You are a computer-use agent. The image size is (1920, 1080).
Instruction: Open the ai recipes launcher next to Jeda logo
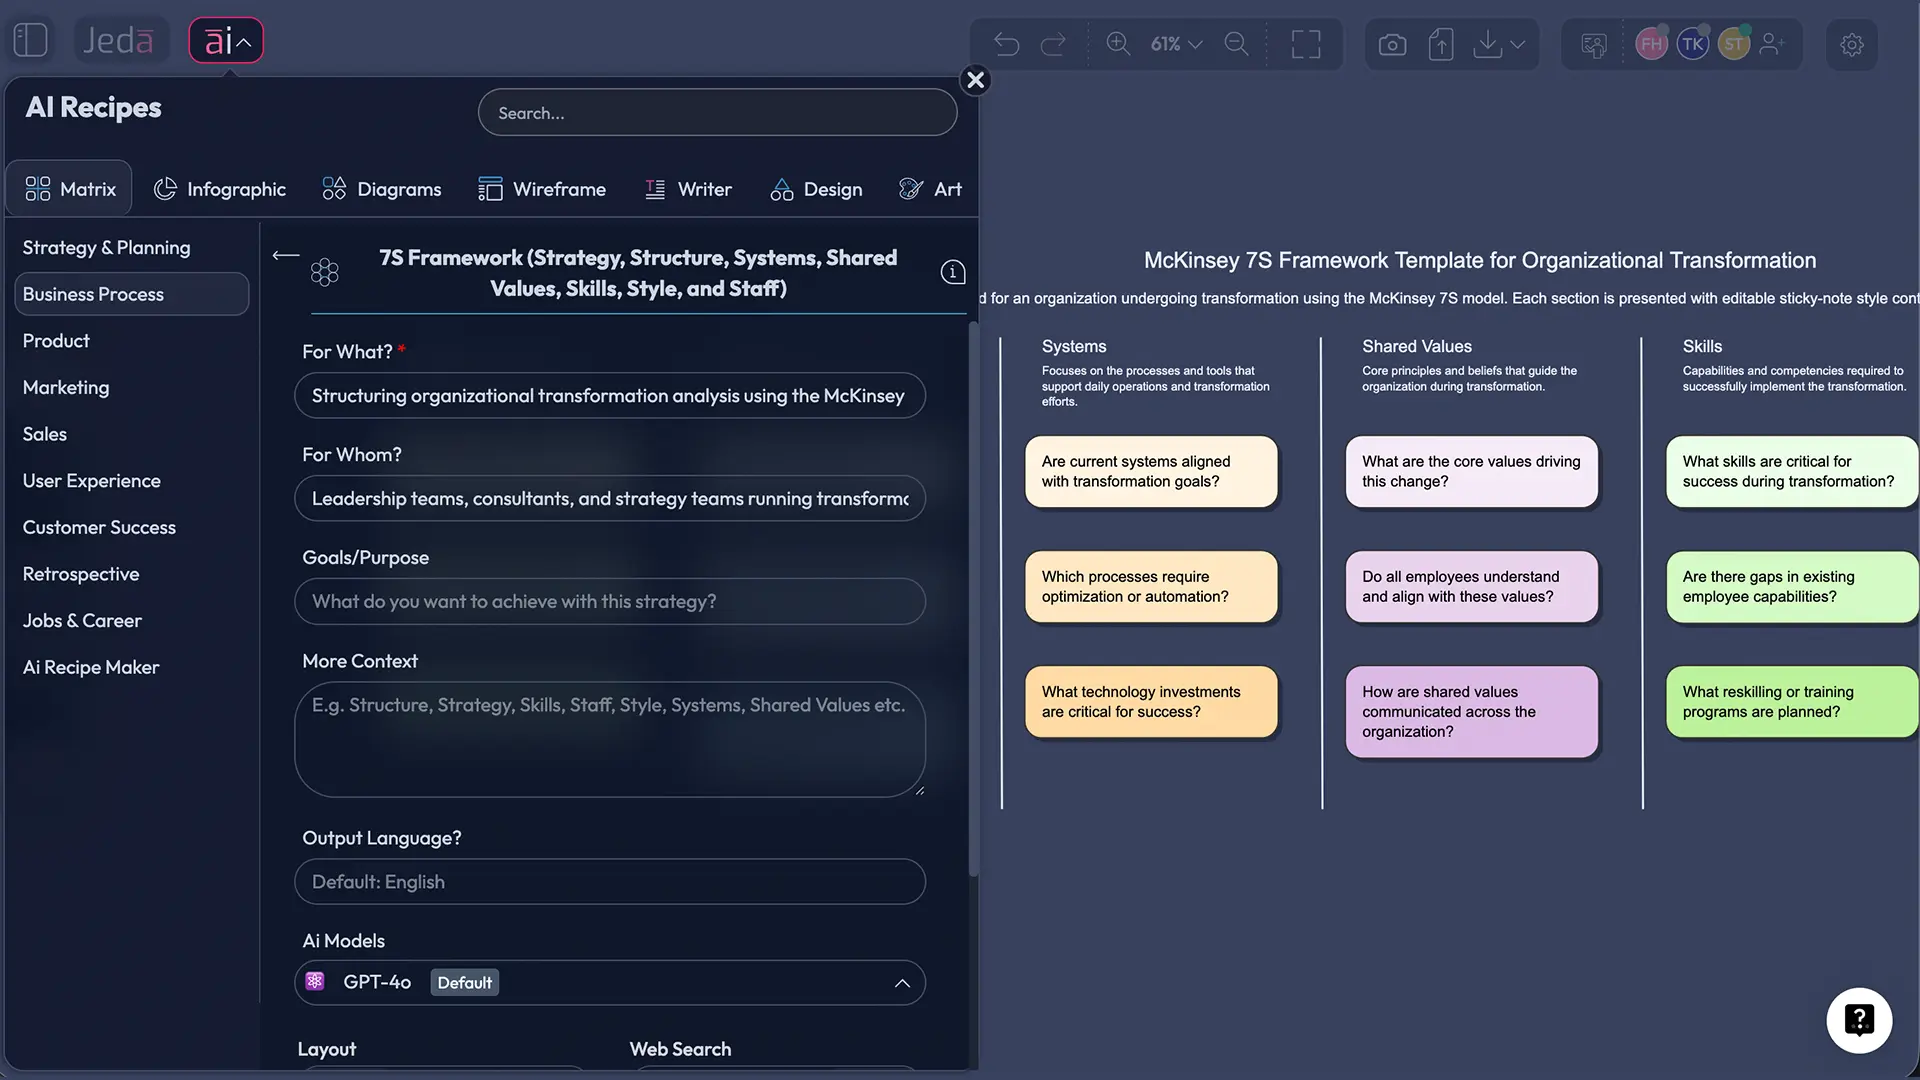pyautogui.click(x=225, y=40)
